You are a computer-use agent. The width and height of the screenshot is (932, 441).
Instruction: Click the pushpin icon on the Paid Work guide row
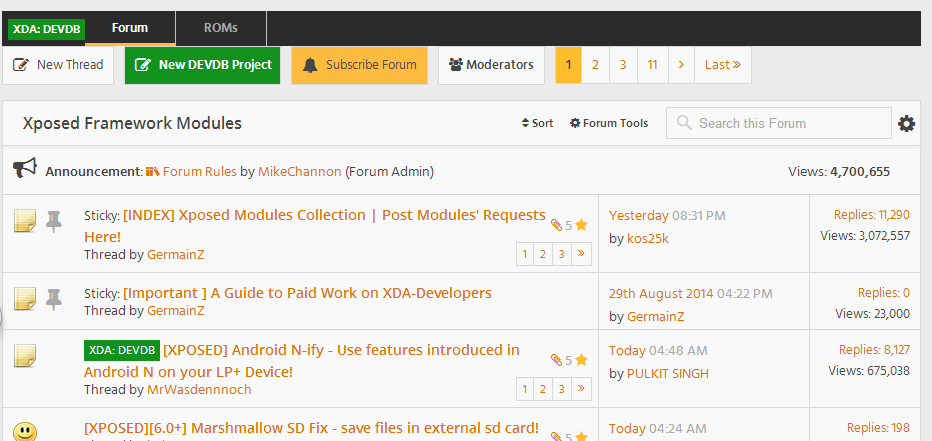tap(53, 300)
